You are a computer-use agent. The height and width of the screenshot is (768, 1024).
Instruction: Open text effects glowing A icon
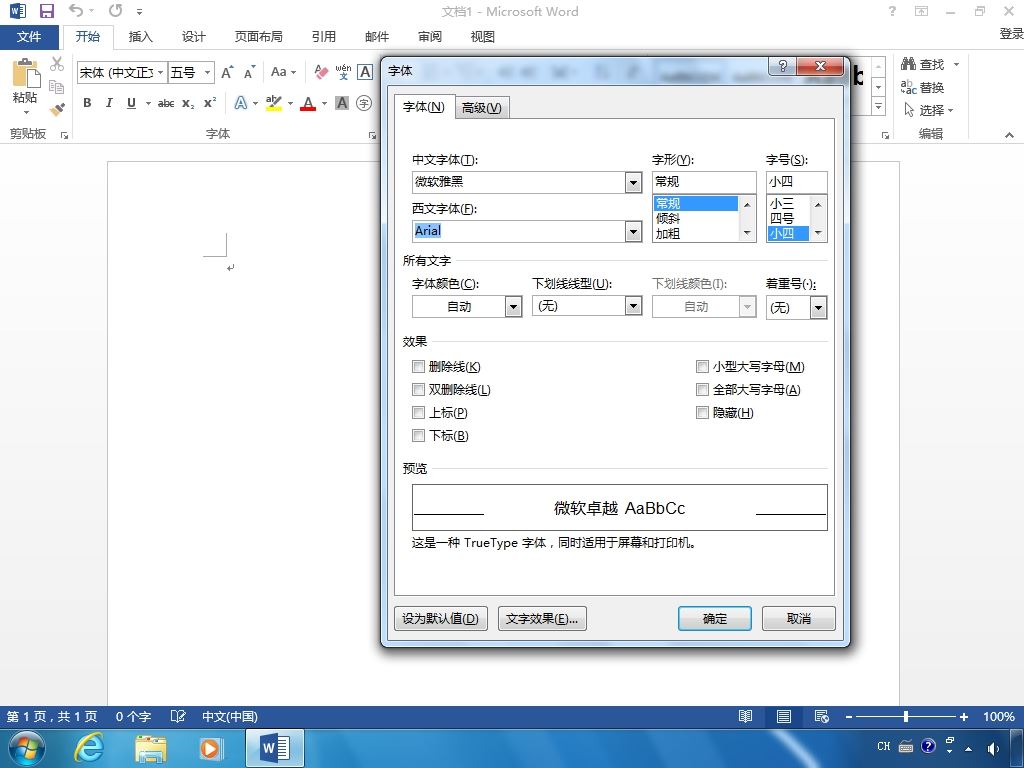(x=241, y=103)
